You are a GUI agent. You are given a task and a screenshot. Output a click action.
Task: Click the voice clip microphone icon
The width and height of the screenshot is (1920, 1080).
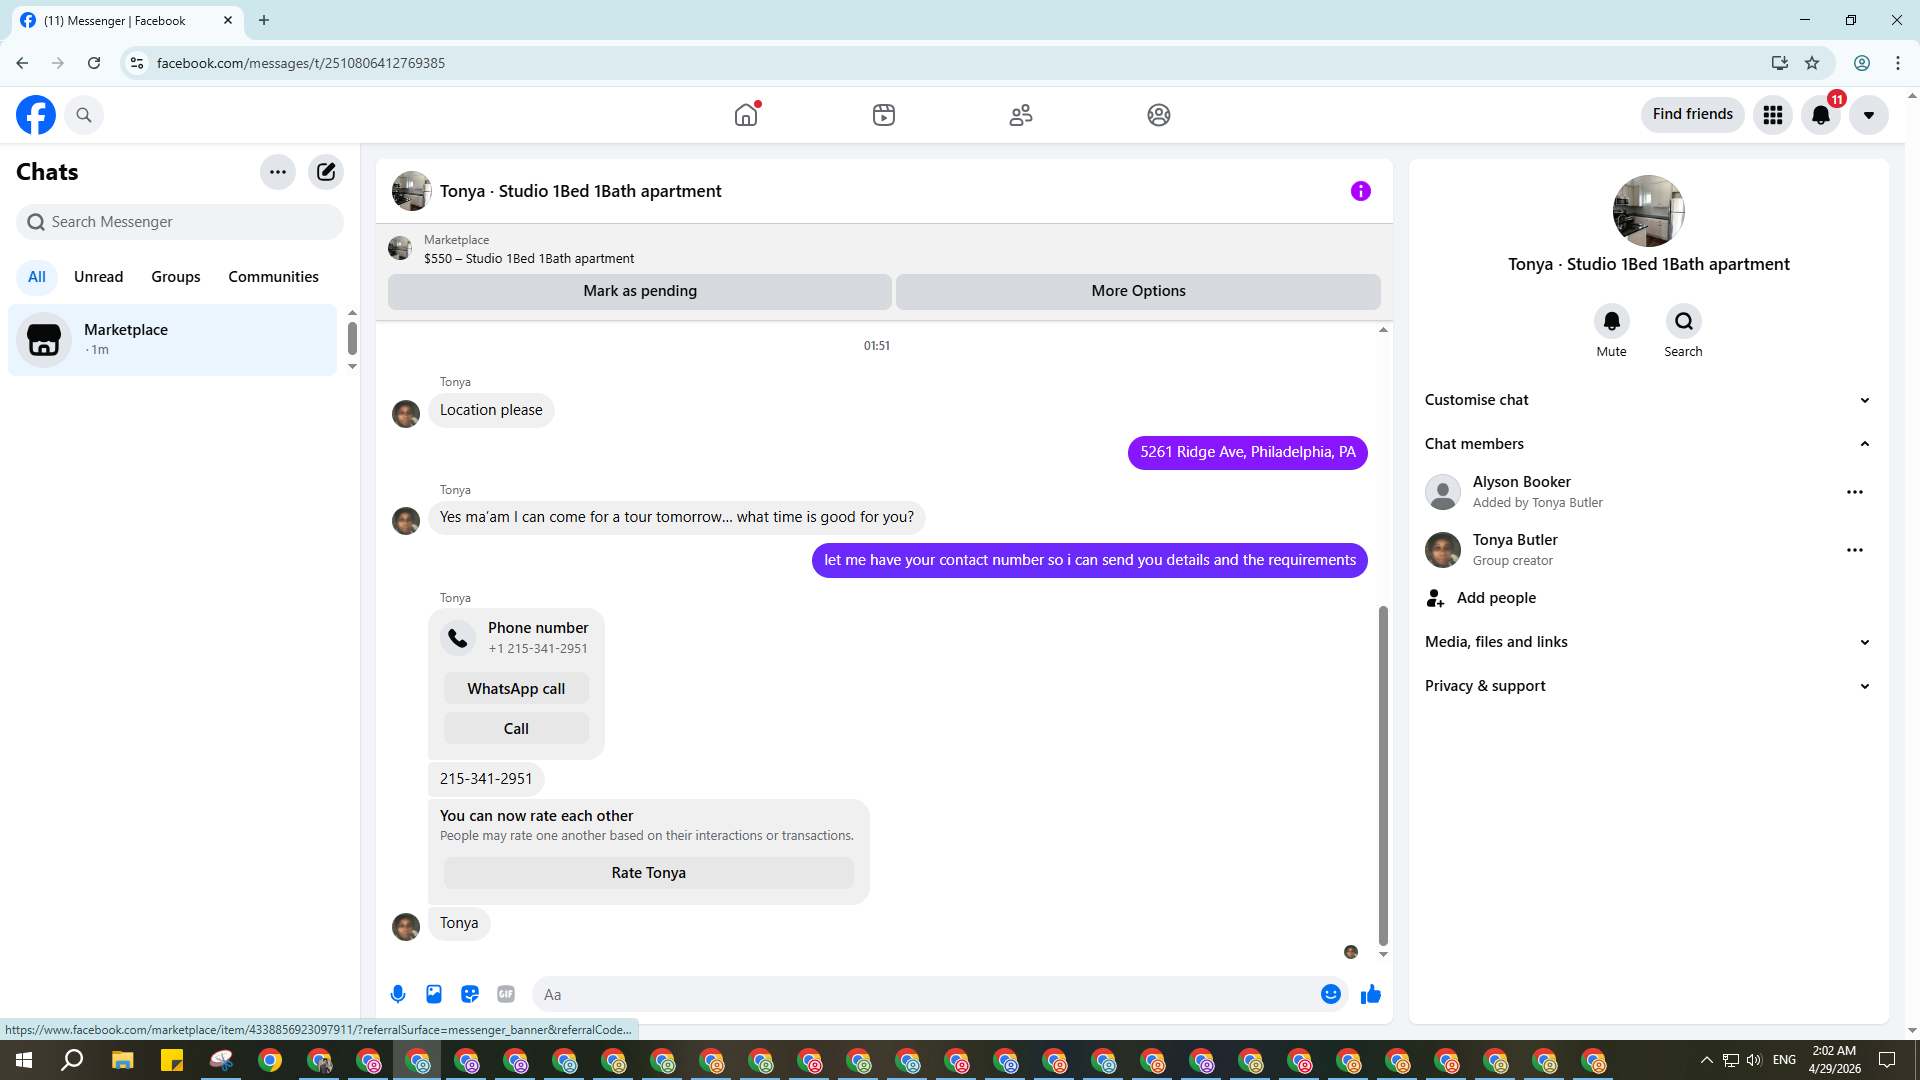[x=398, y=994]
